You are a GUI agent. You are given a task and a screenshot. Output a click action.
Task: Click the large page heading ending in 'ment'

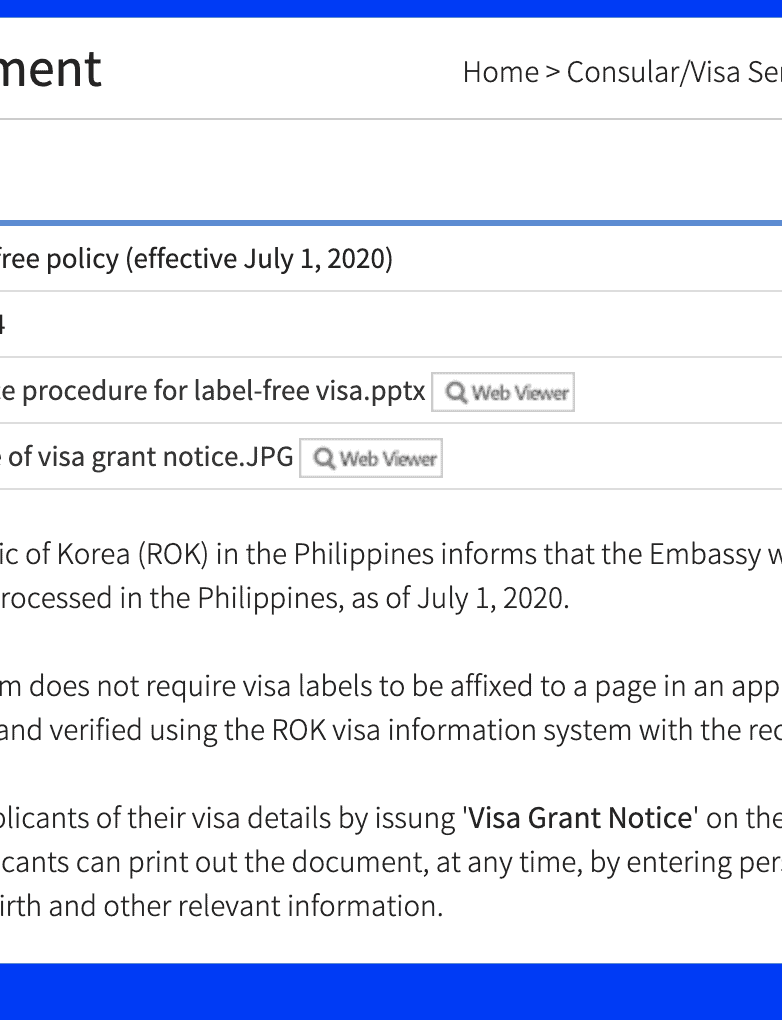(x=51, y=69)
